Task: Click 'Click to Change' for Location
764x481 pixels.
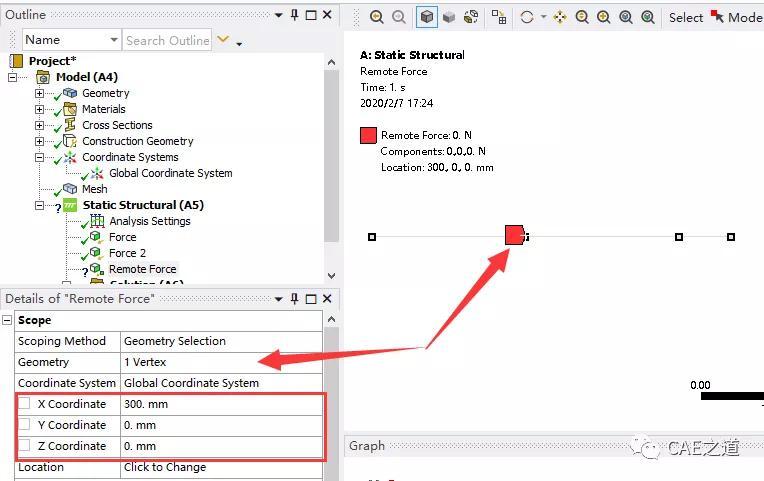Action: coord(221,467)
